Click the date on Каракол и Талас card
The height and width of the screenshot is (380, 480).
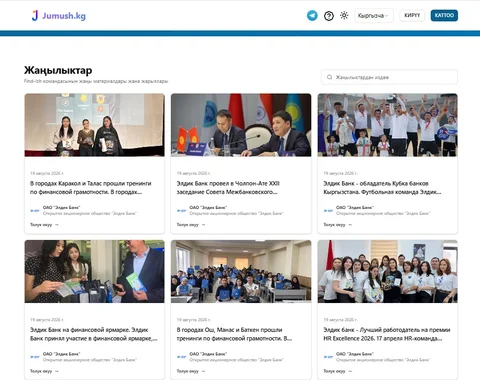pyautogui.click(x=47, y=173)
